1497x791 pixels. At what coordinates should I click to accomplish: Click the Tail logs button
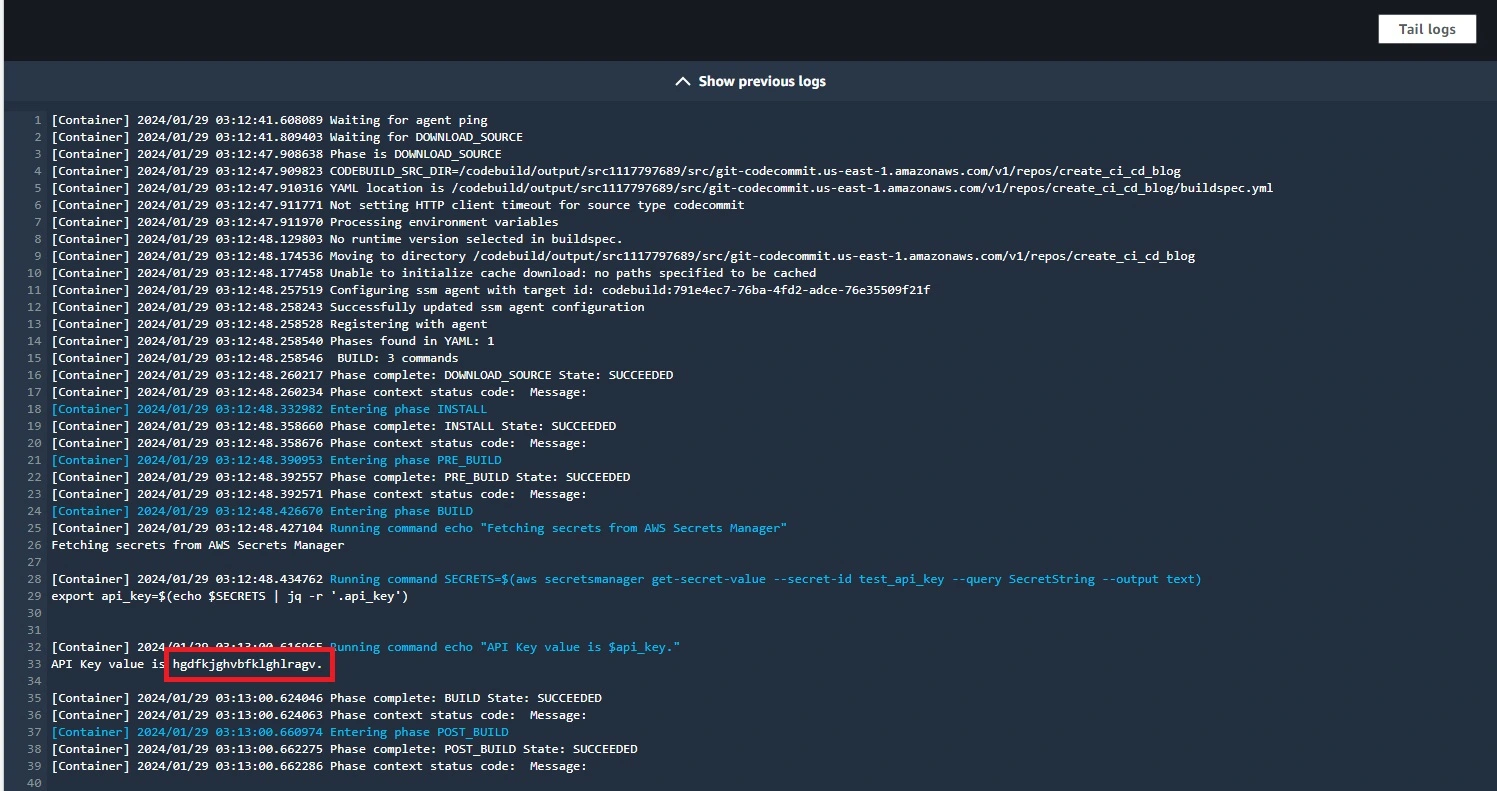1427,29
